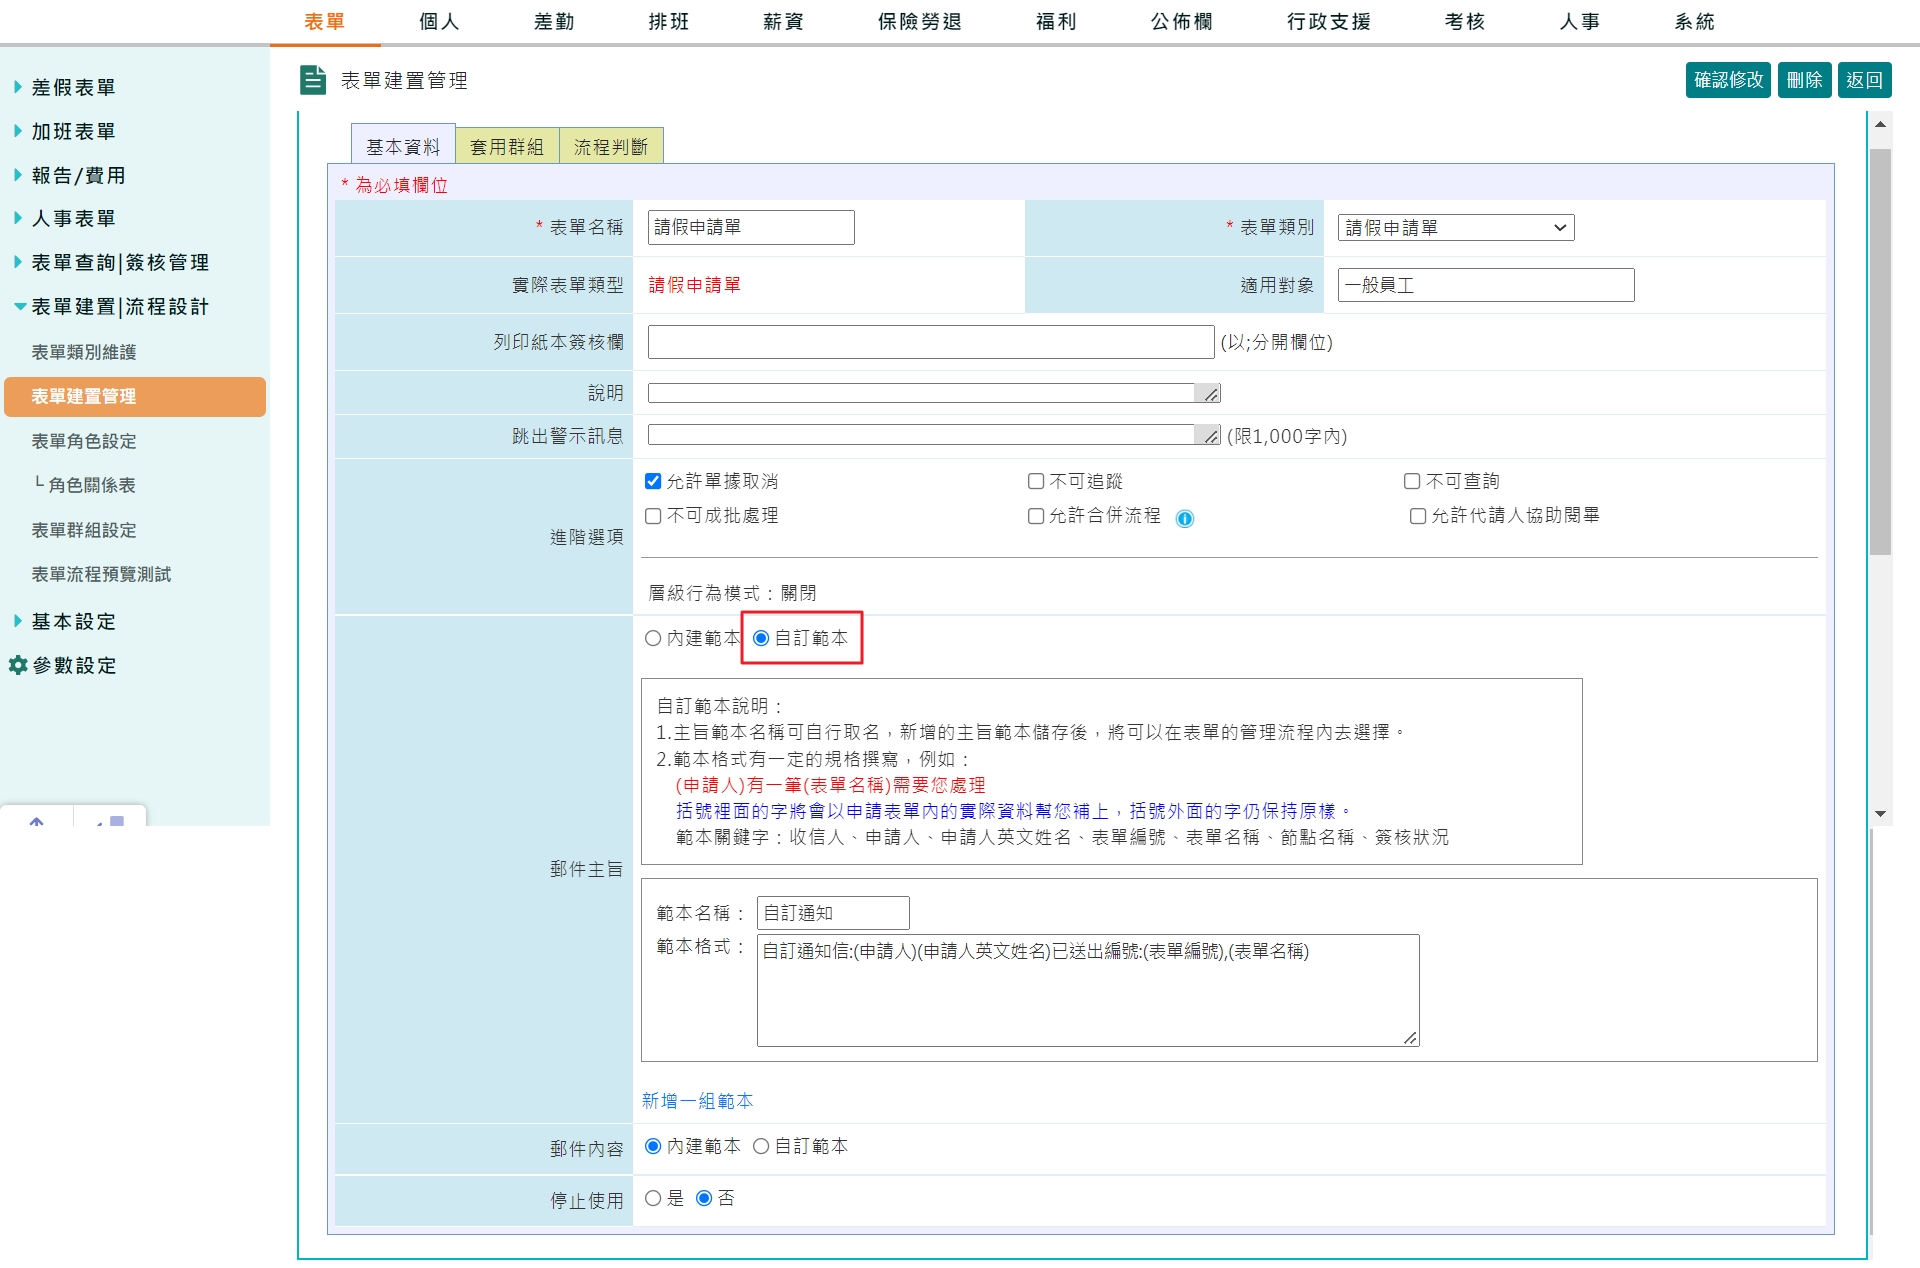Switch to the 套用群組 tab
The width and height of the screenshot is (1920, 1268).
(x=508, y=144)
